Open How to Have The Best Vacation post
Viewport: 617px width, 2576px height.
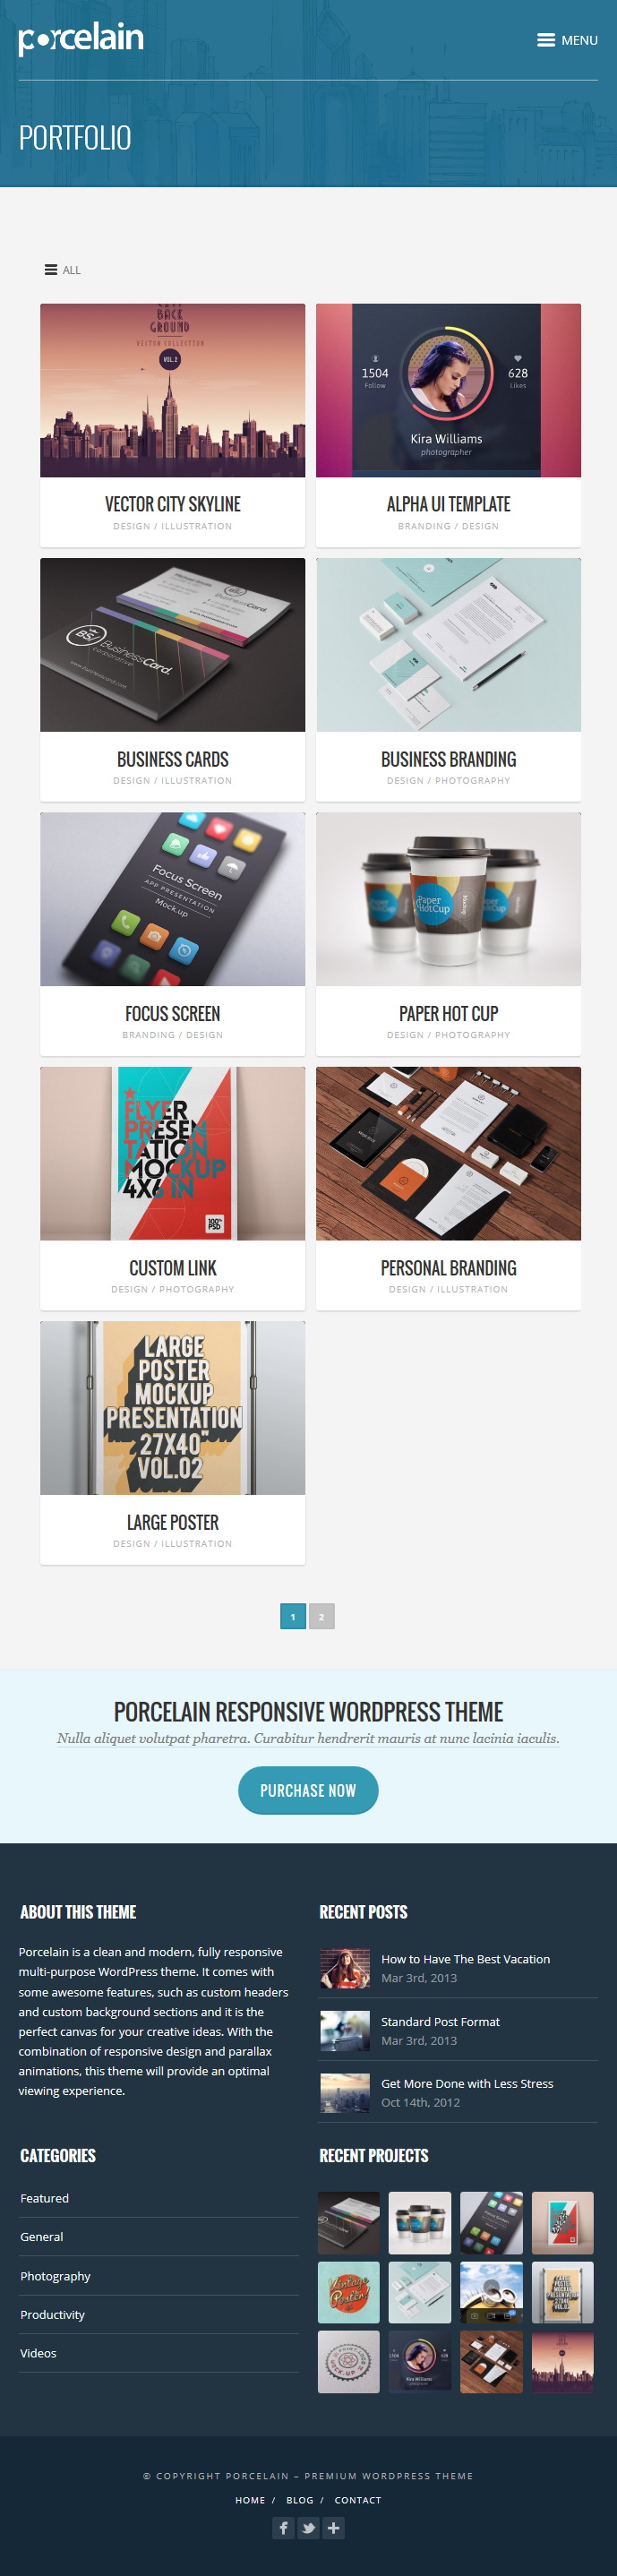coord(465,1959)
